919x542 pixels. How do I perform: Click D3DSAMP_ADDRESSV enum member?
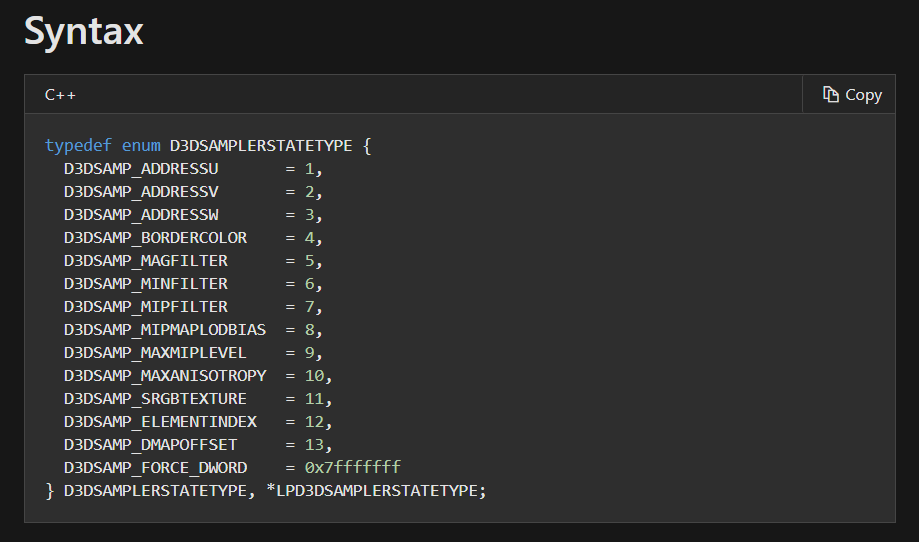click(141, 192)
